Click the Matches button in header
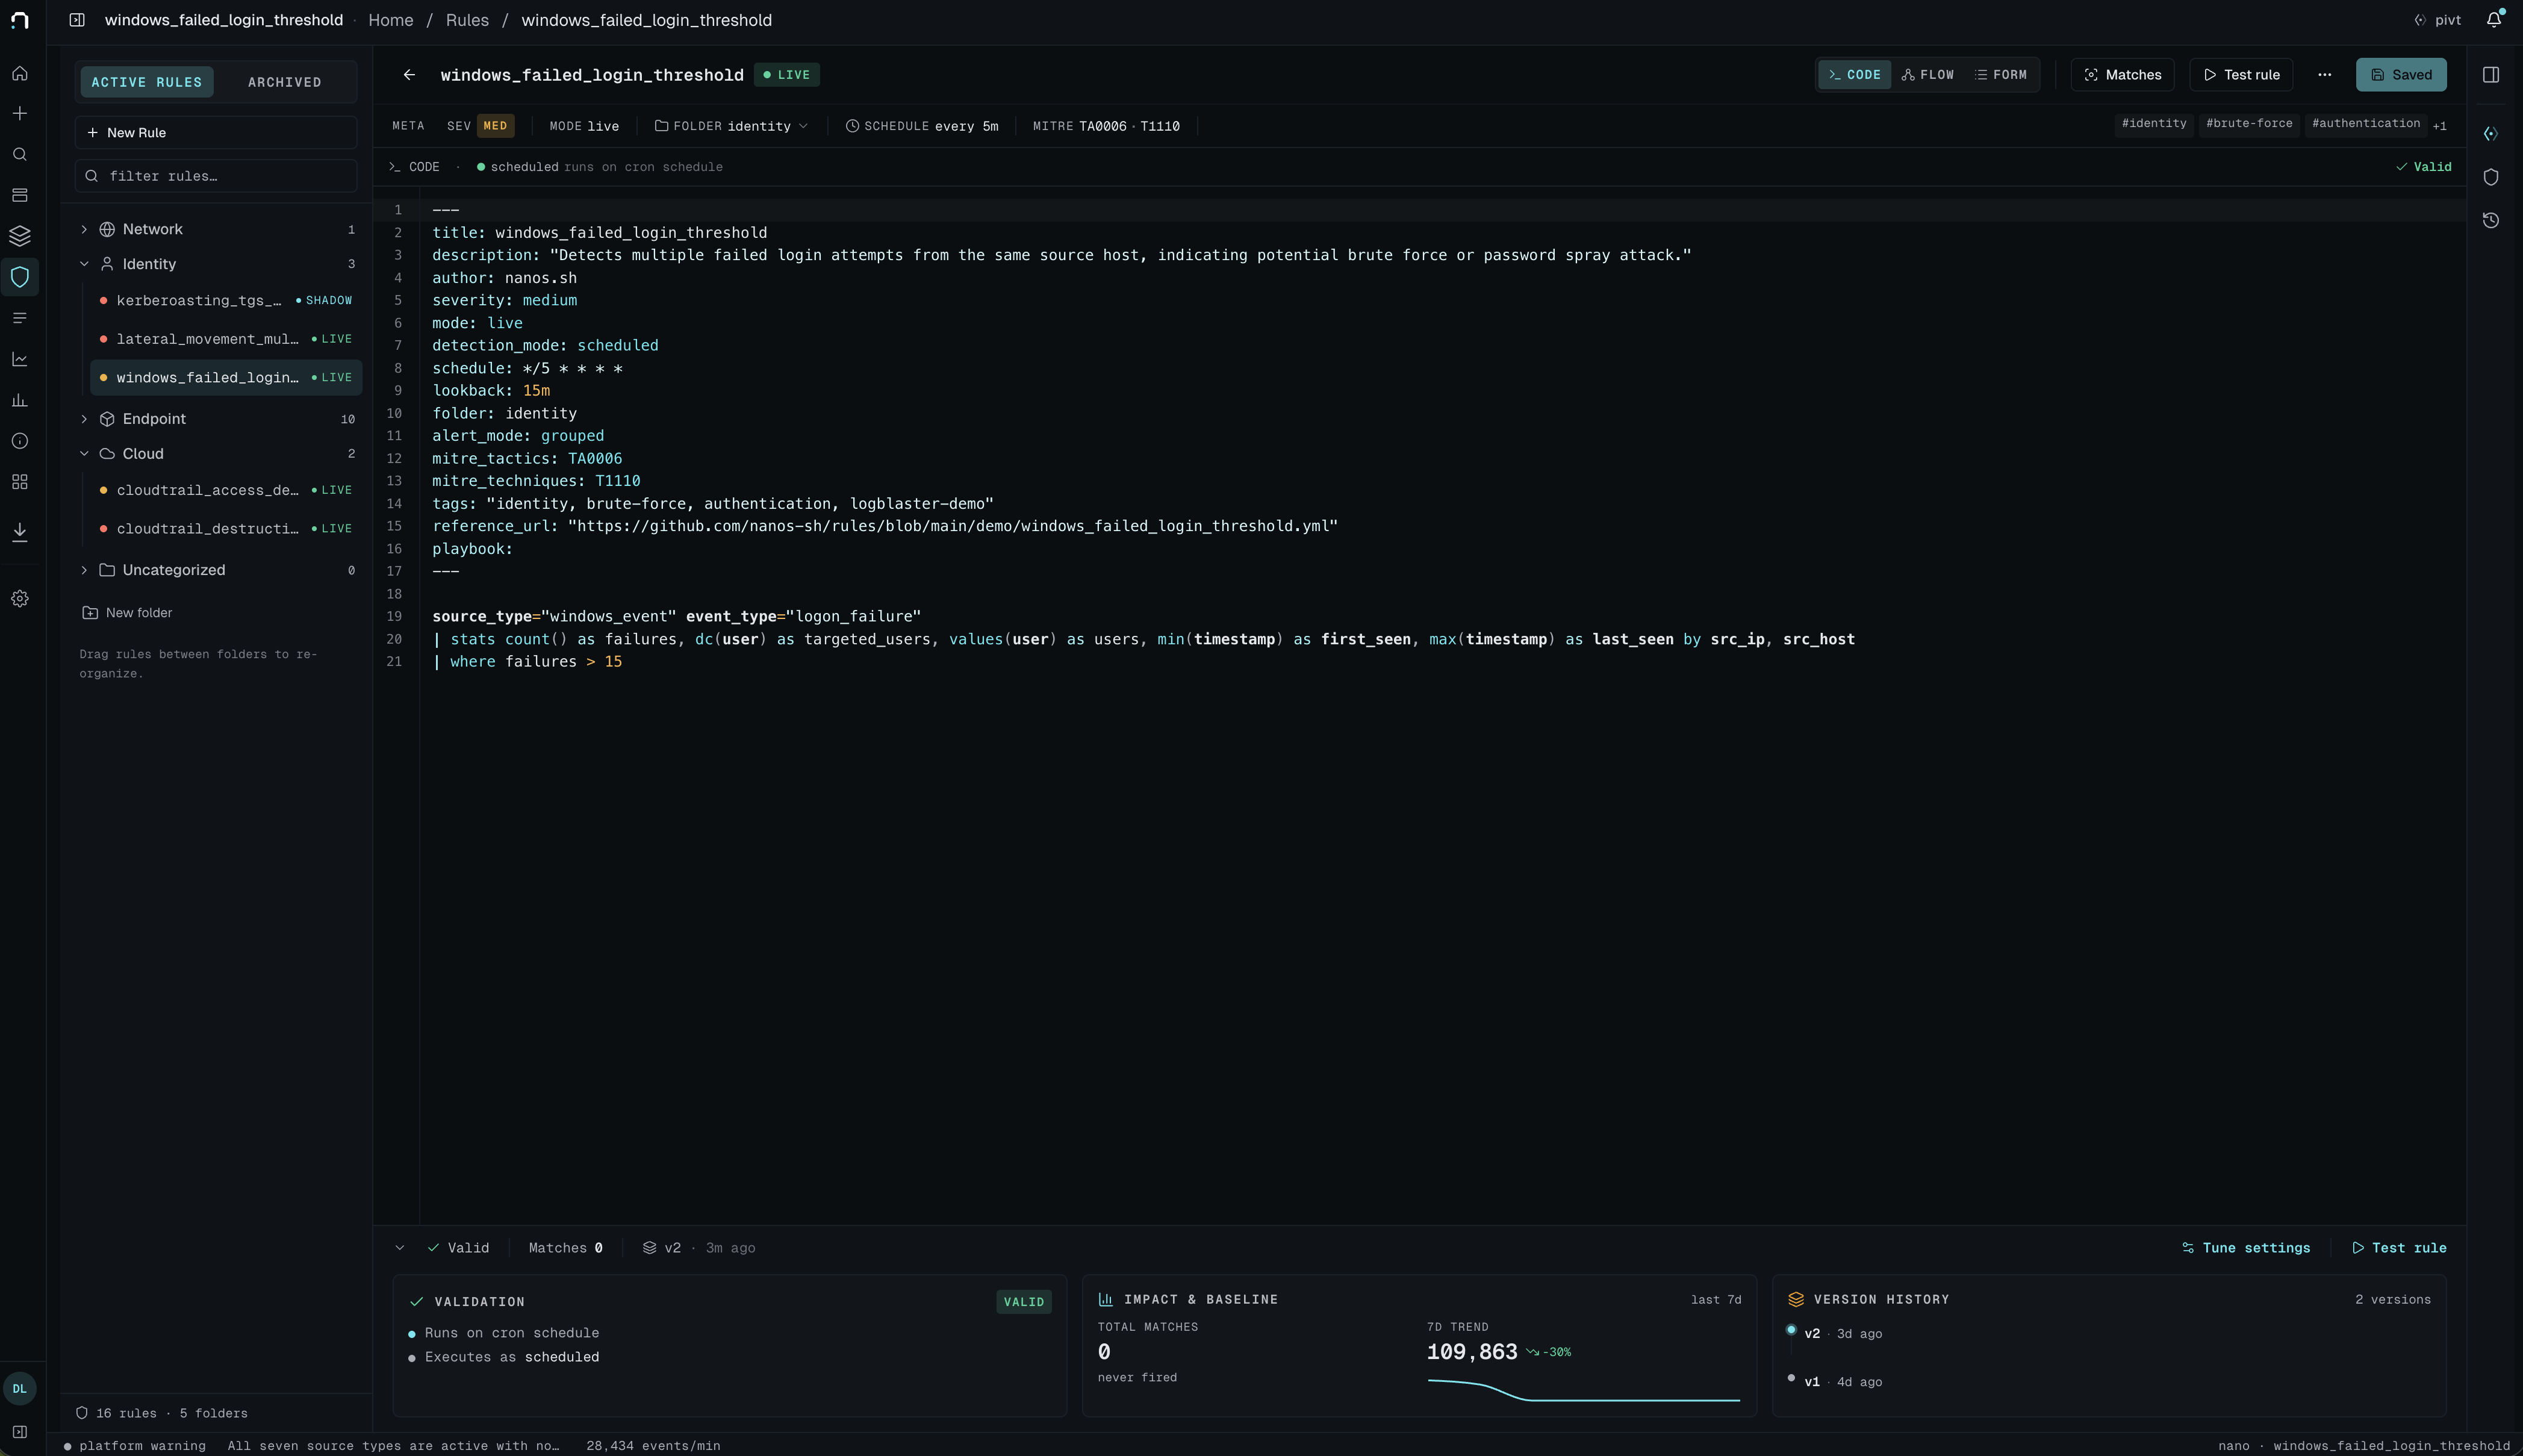This screenshot has height=1456, width=2523. 2122,75
